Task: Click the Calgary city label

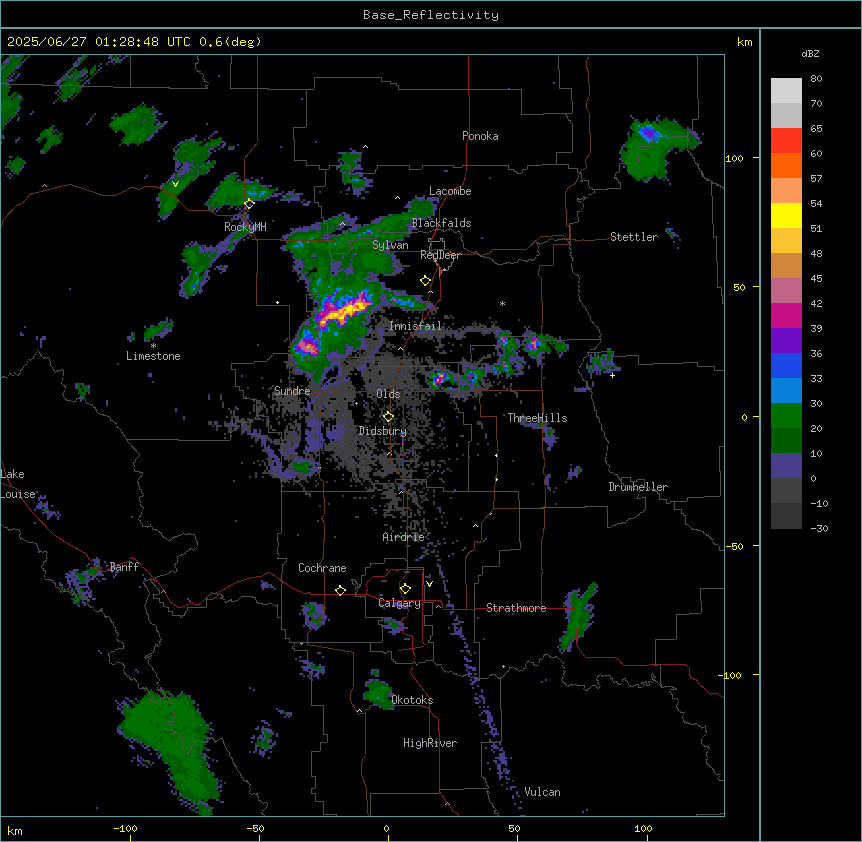Action: point(399,603)
